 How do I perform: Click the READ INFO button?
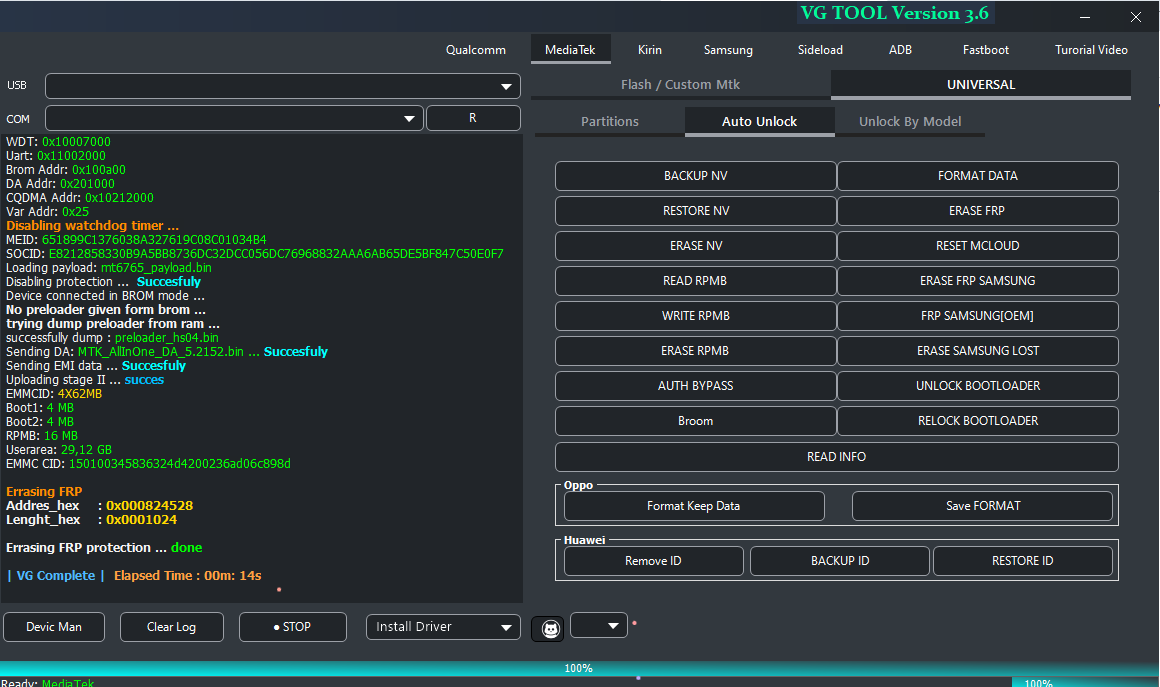coord(836,457)
